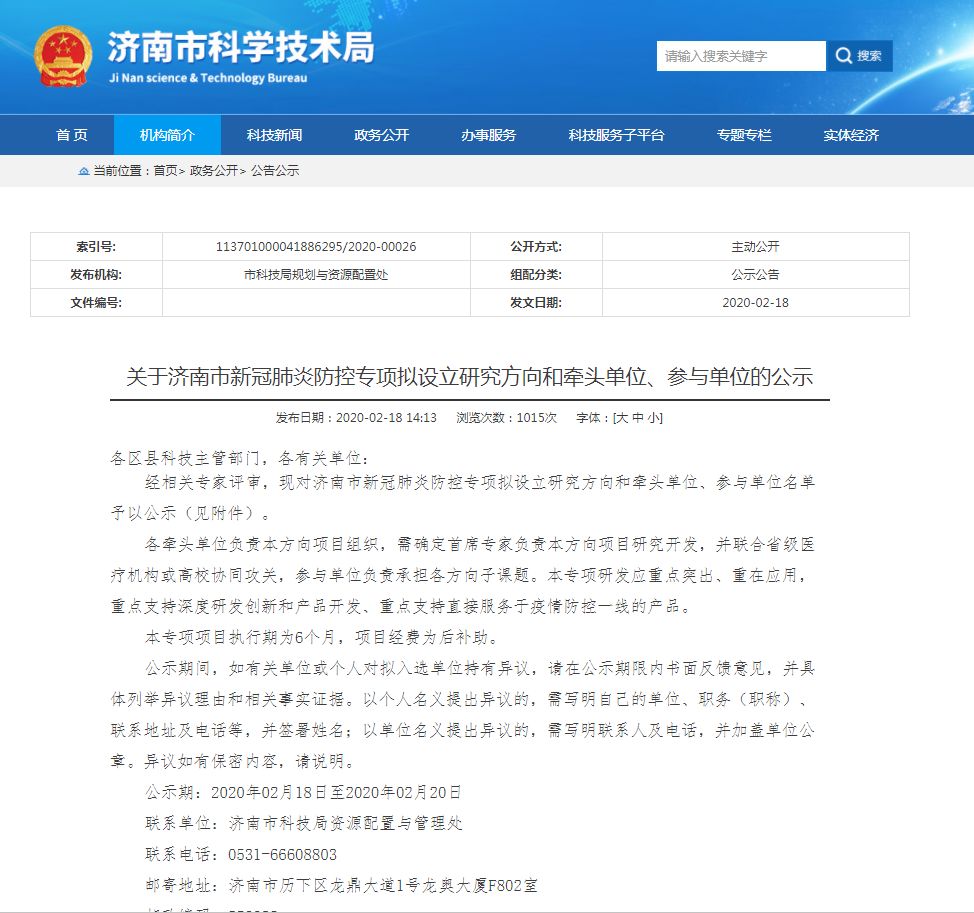Click the national emblem logo

click(x=63, y=57)
